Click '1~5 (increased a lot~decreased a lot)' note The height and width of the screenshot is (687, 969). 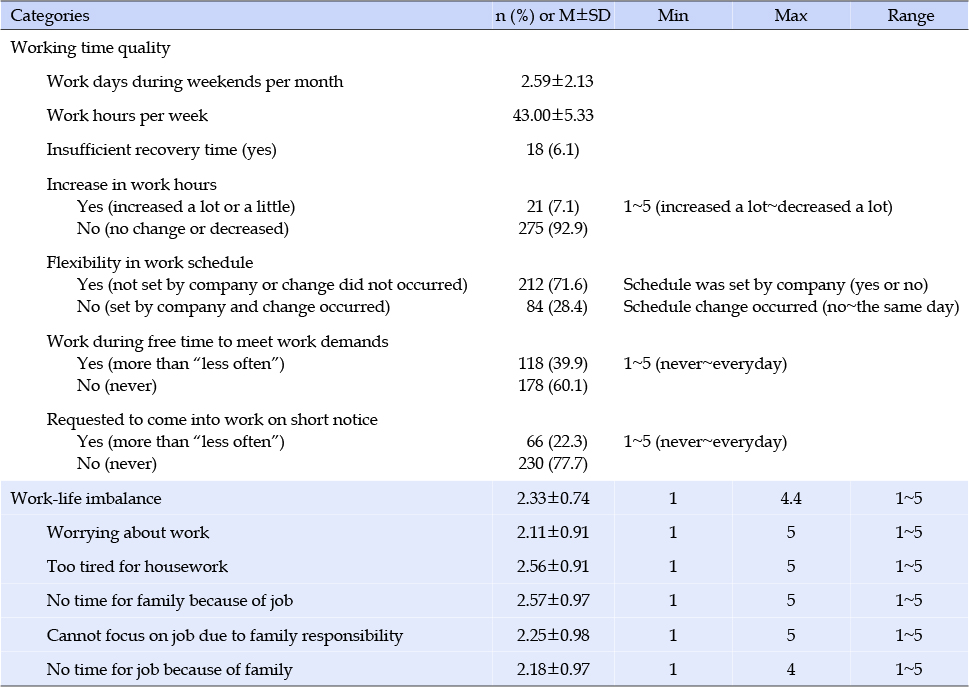tap(758, 207)
